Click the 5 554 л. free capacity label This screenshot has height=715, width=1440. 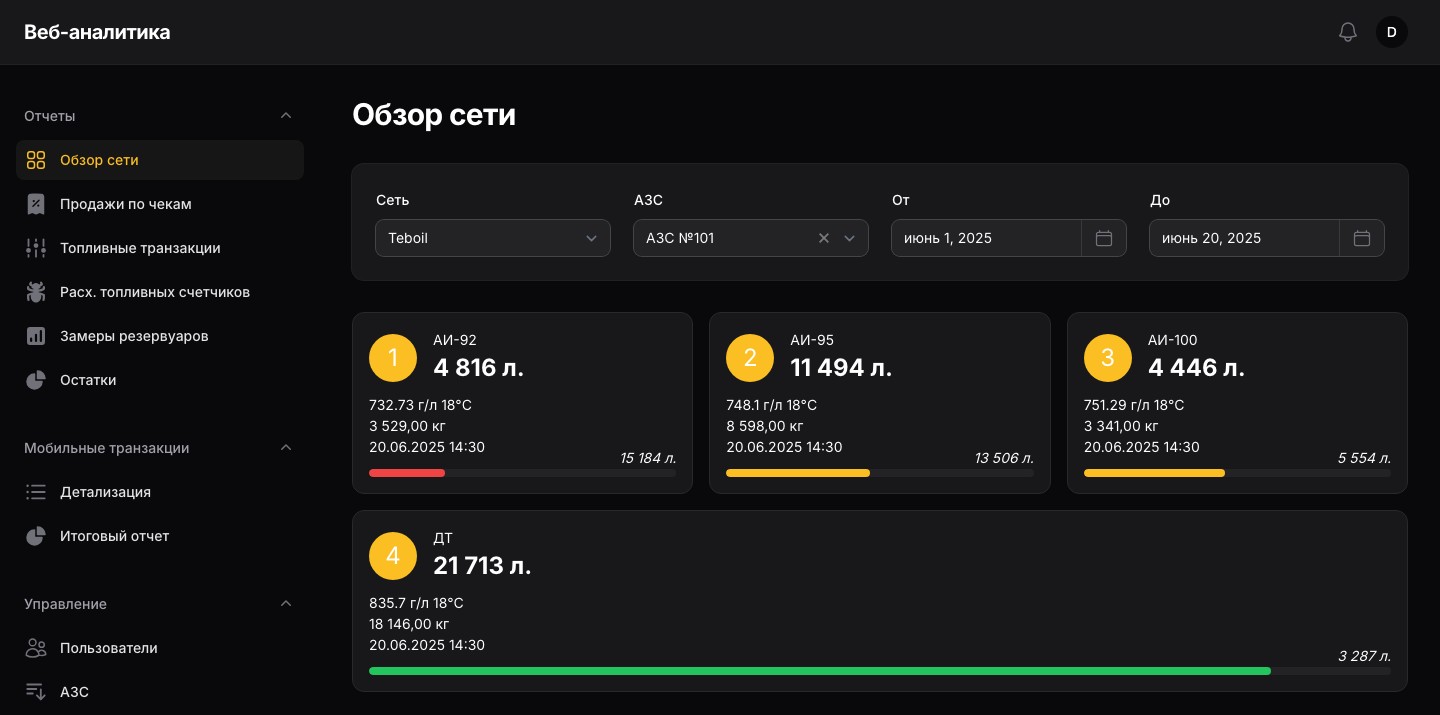(1364, 458)
